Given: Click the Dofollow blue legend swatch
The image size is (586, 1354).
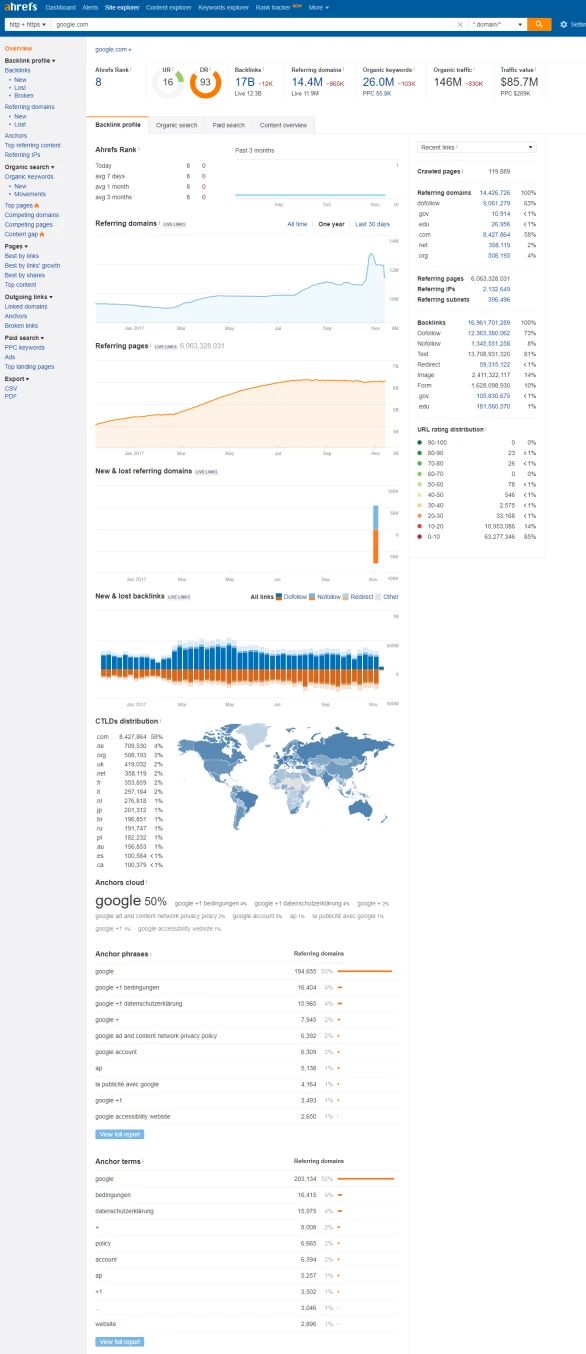Looking at the screenshot, I should [x=279, y=597].
